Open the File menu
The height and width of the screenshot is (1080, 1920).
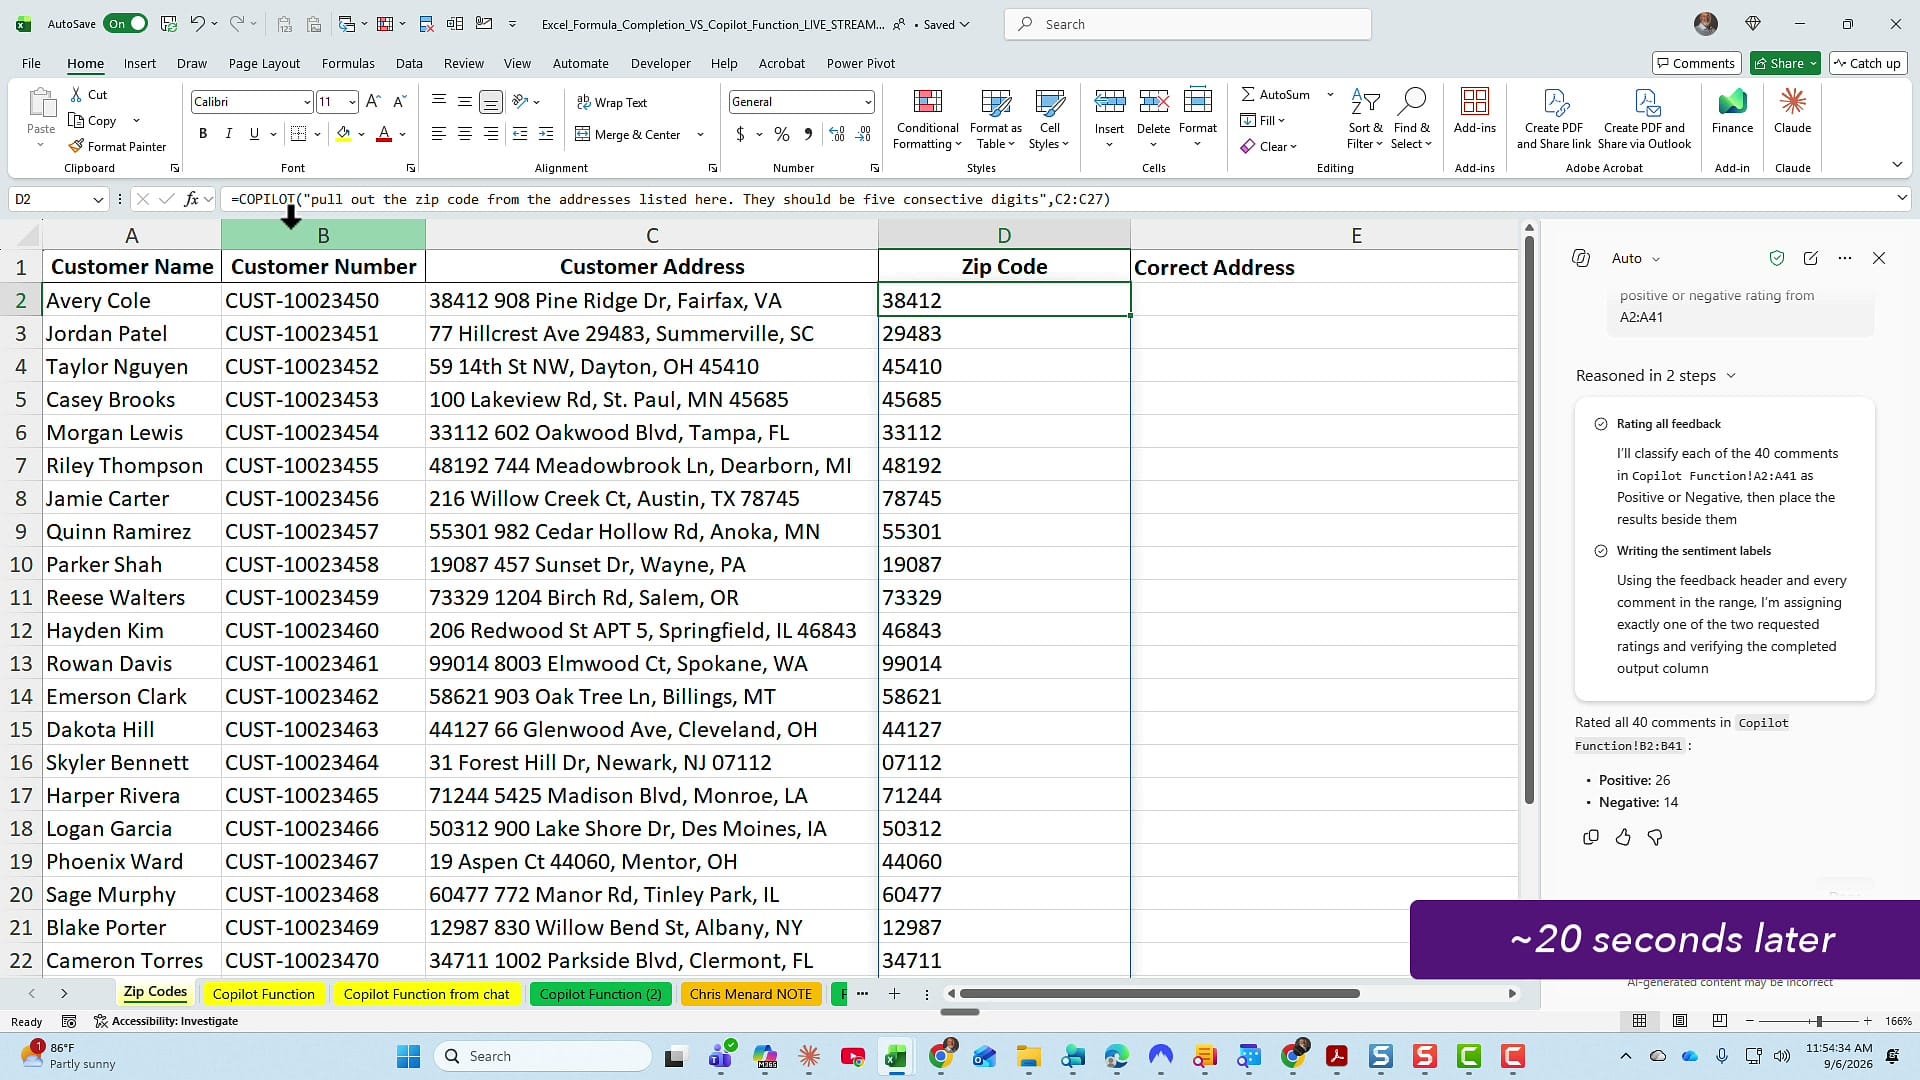point(31,63)
